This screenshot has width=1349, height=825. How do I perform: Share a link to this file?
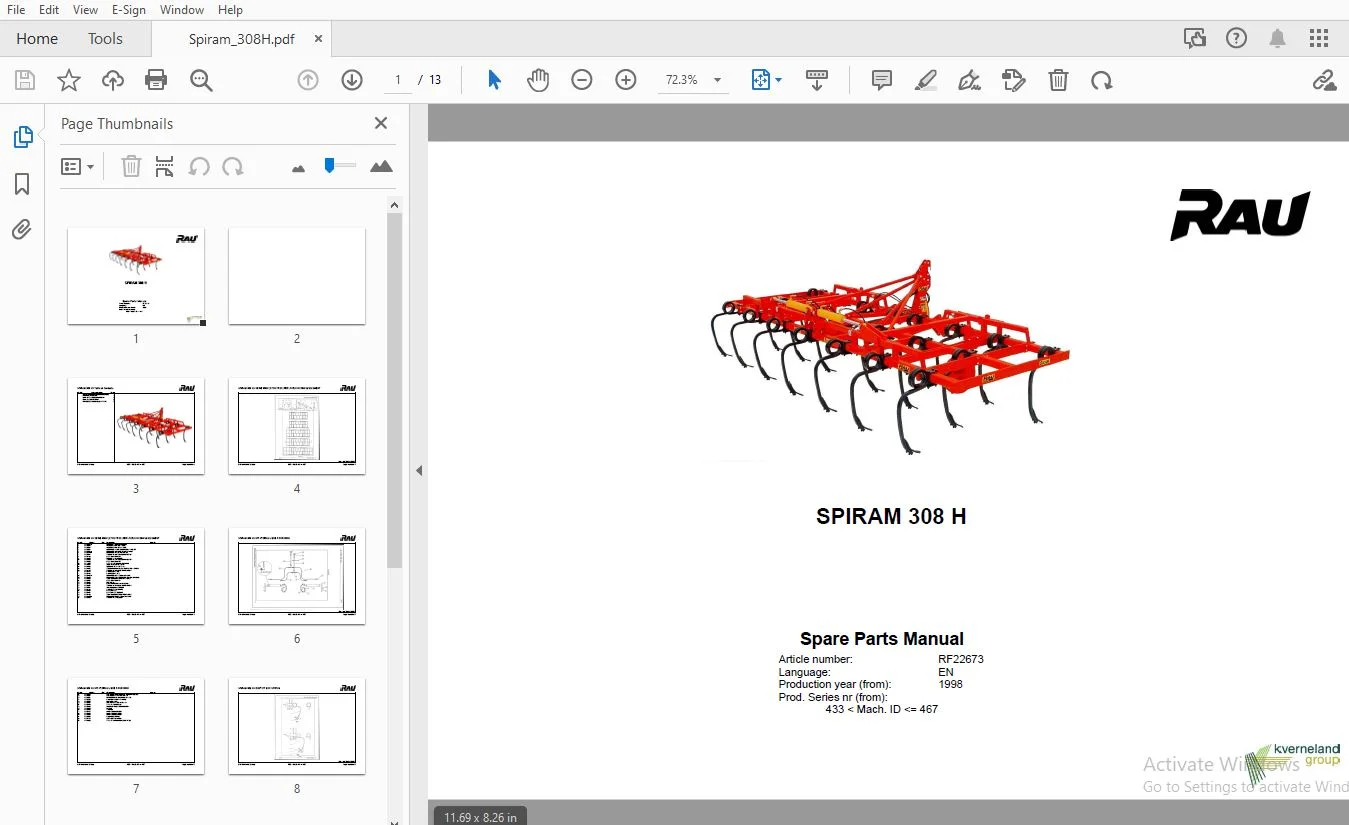[1324, 80]
